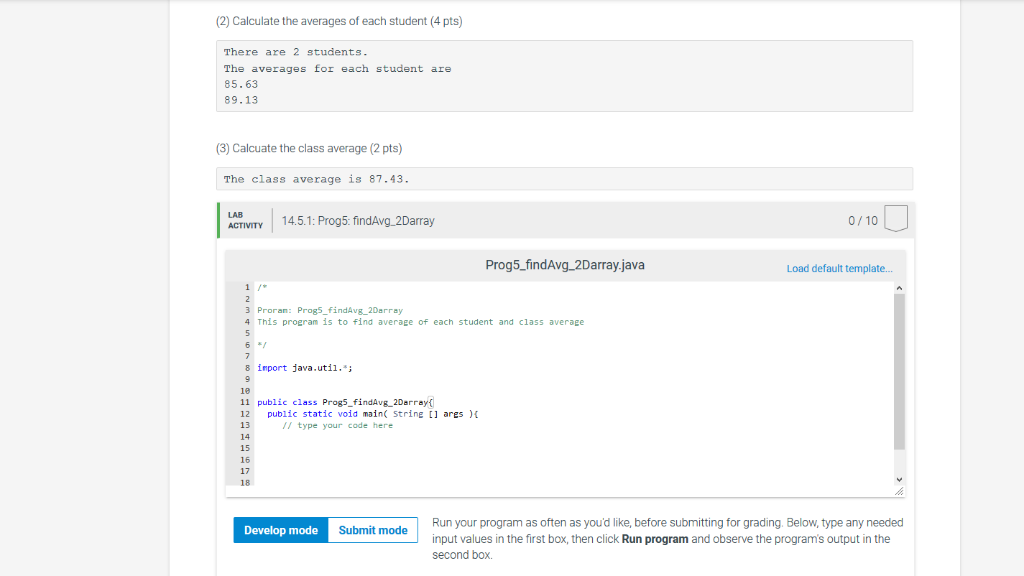This screenshot has height=576, width=1024.
Task: Click the '0 / 10' score text
Action: pyautogui.click(x=863, y=221)
